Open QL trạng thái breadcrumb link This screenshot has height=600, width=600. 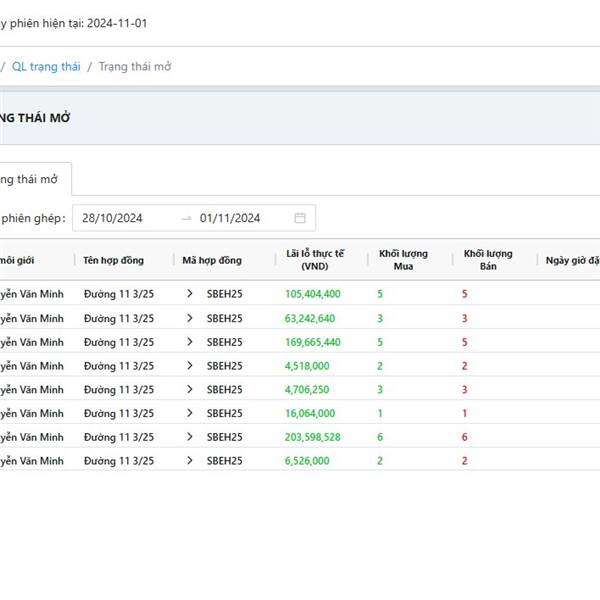coord(46,67)
